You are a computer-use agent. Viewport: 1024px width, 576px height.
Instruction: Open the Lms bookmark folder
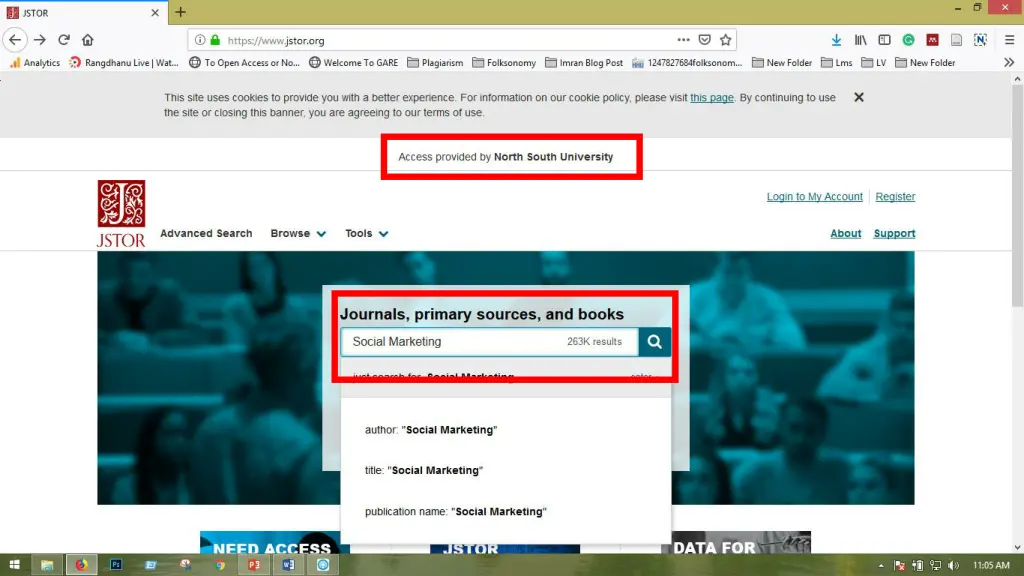[837, 63]
